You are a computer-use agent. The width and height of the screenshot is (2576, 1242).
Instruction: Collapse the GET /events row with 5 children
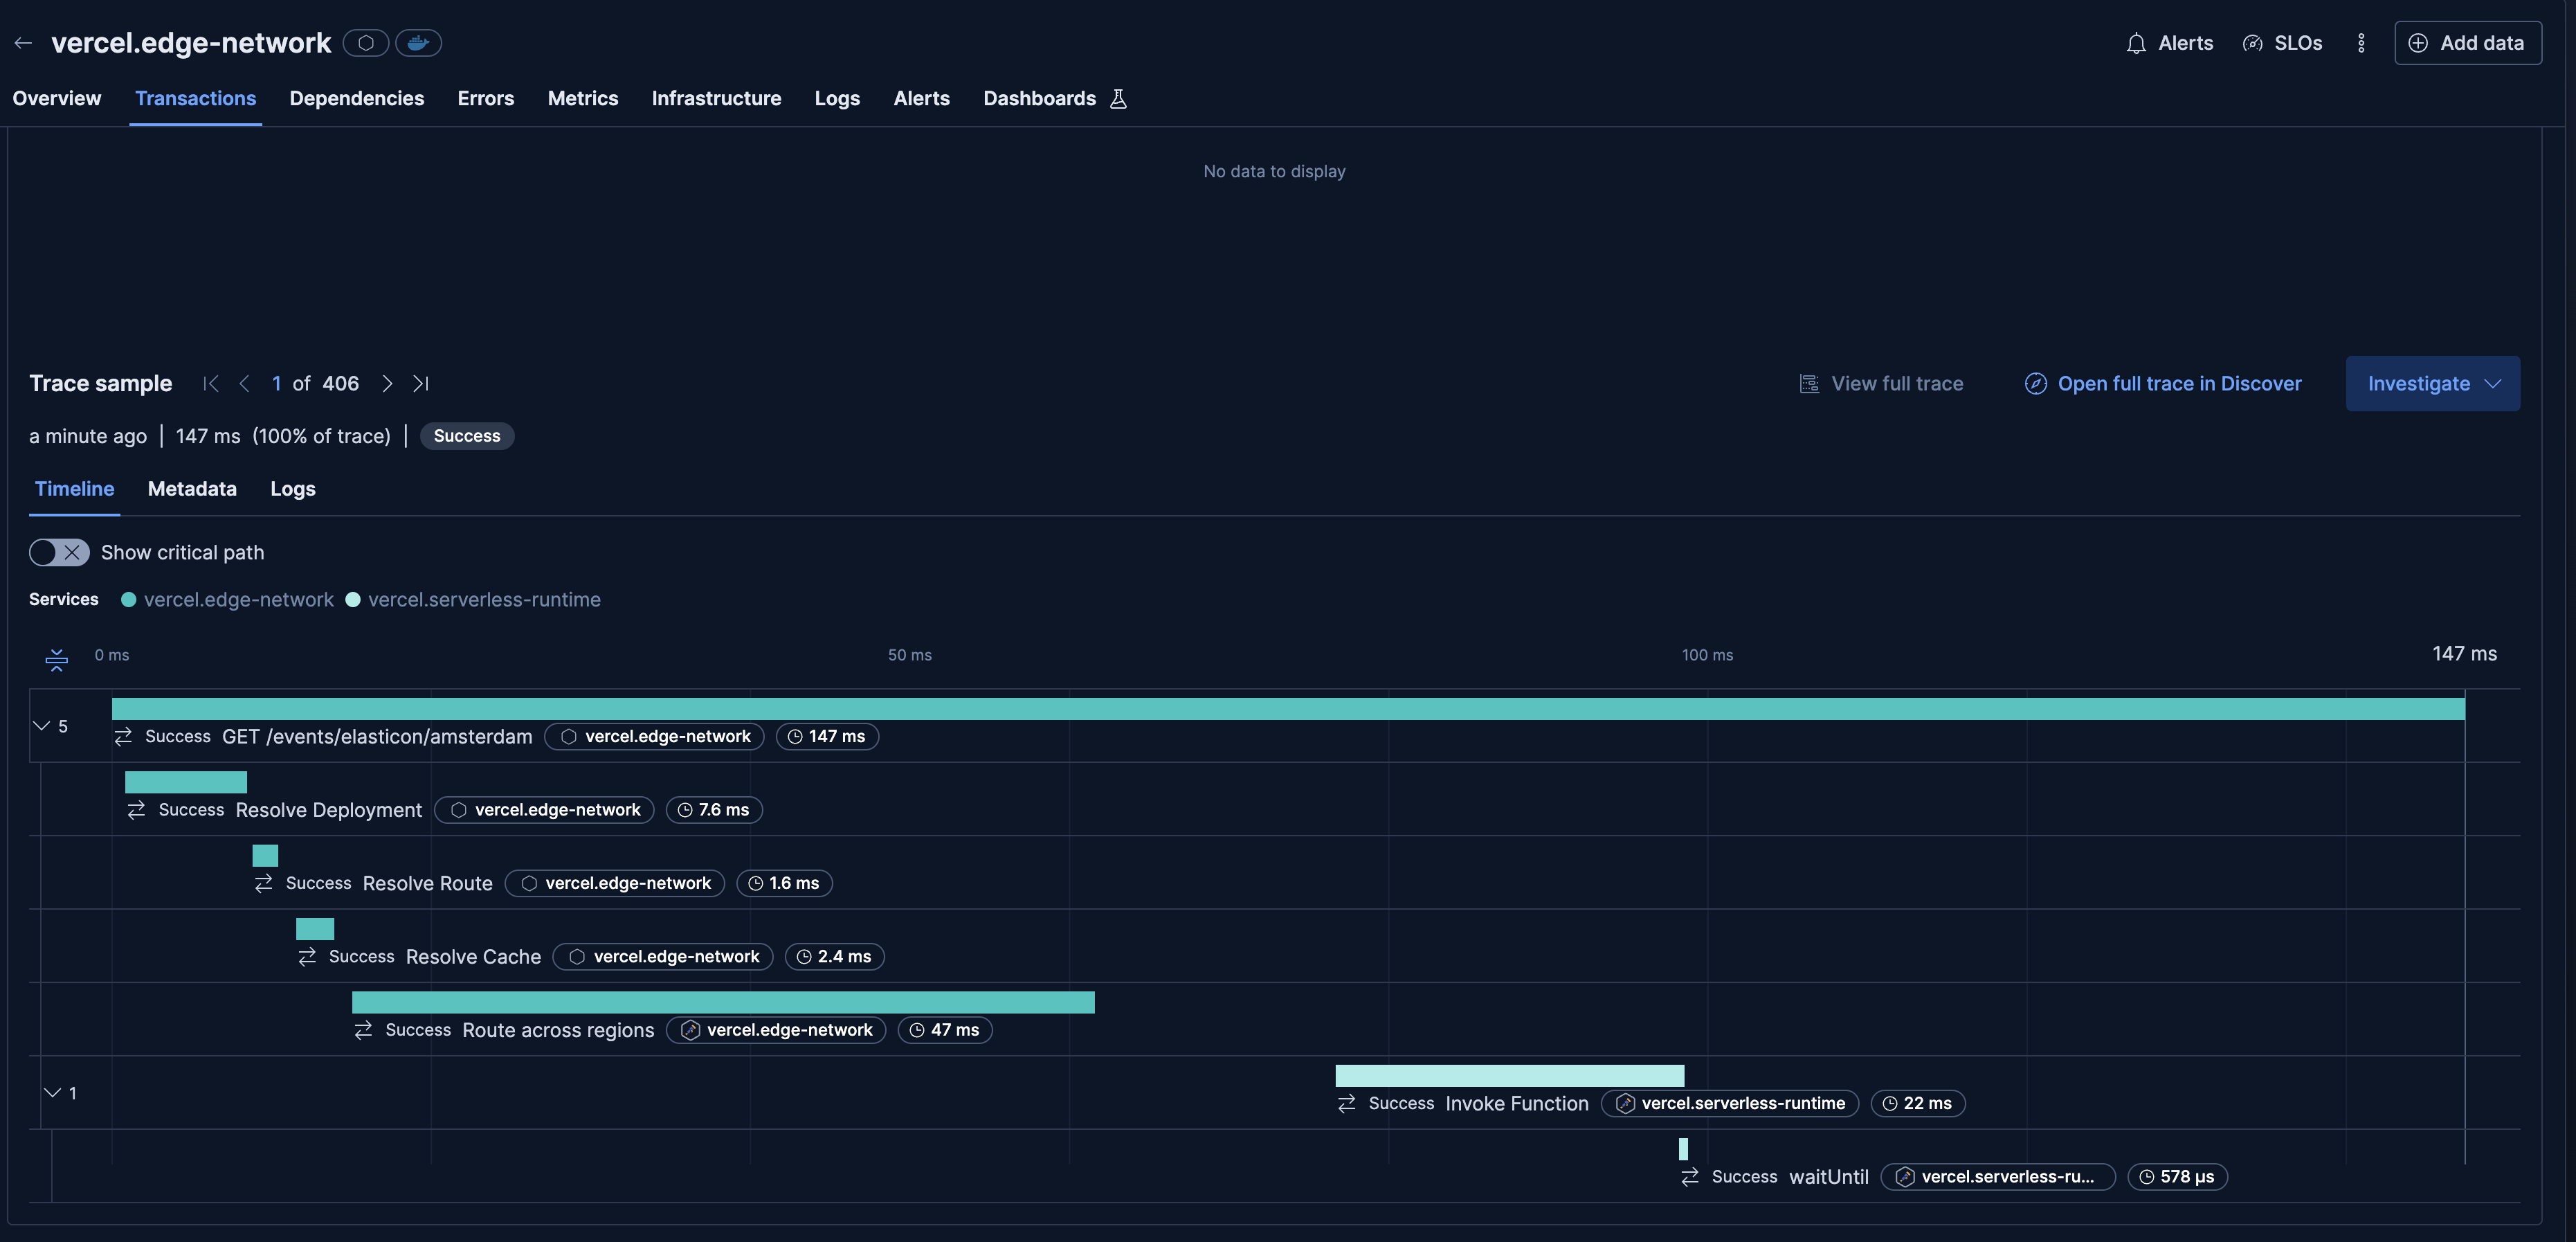(42, 726)
